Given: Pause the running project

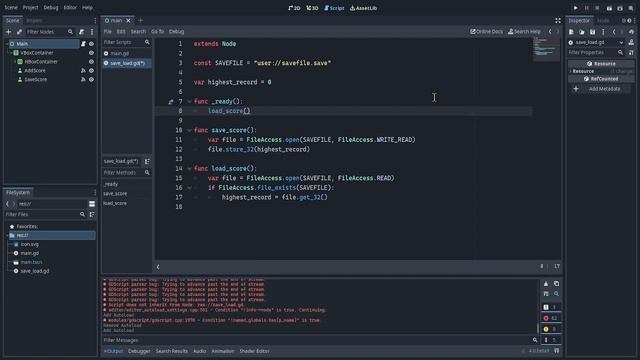Looking at the screenshot, I should point(587,8).
